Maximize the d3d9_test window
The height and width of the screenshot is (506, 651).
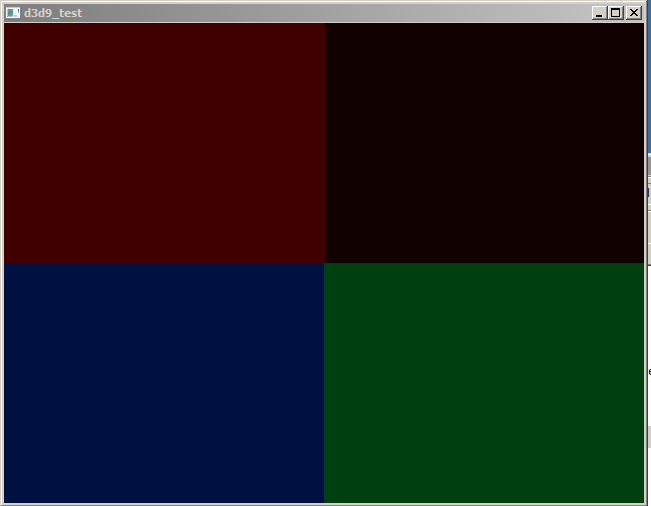616,13
